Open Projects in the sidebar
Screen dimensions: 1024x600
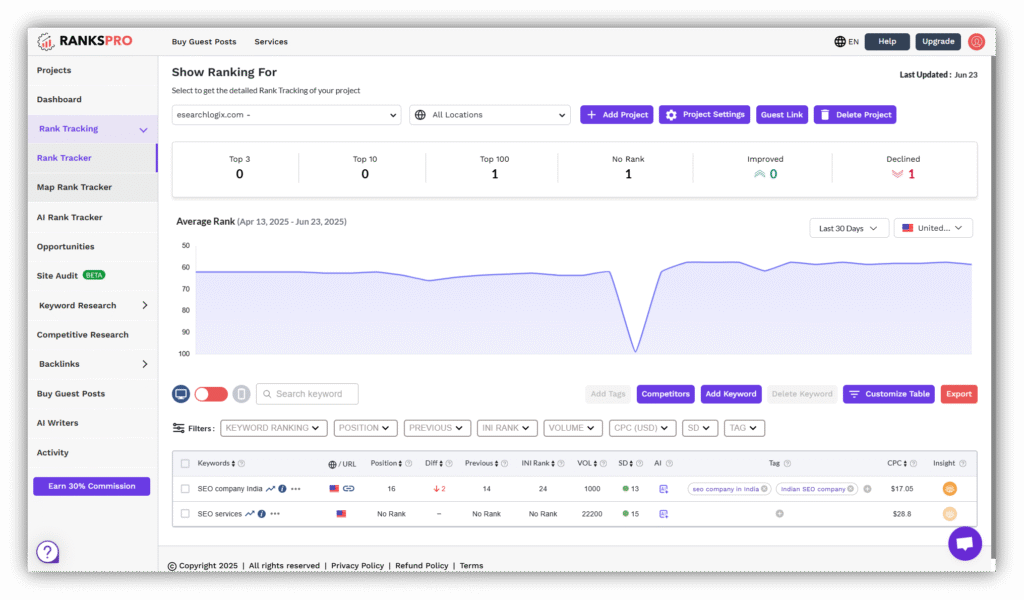pos(54,71)
